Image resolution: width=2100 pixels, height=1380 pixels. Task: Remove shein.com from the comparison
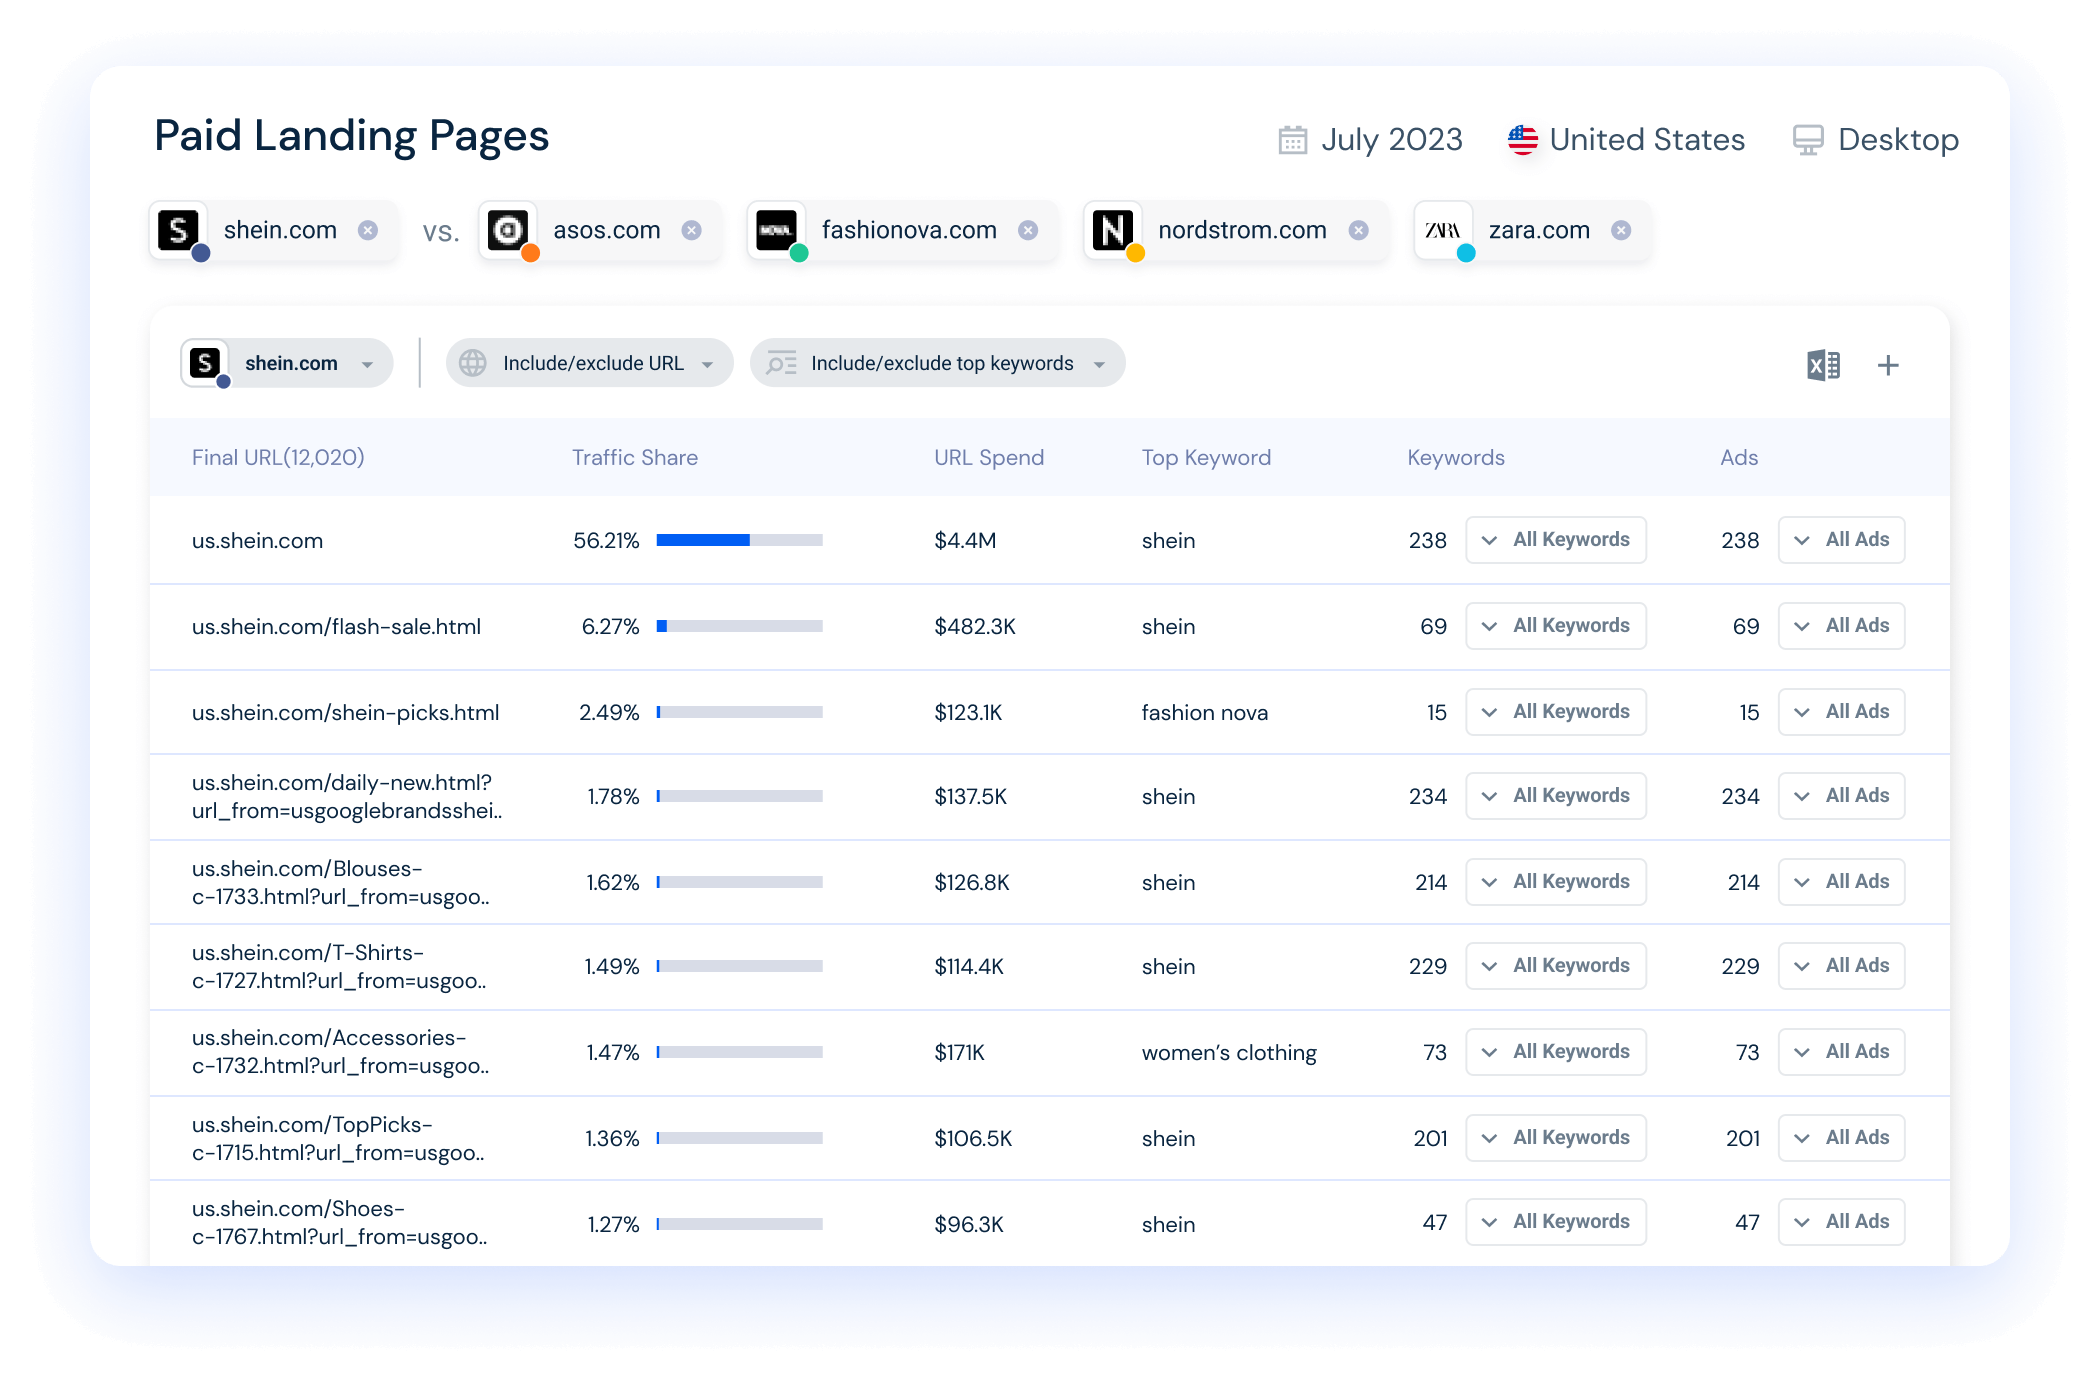click(368, 230)
